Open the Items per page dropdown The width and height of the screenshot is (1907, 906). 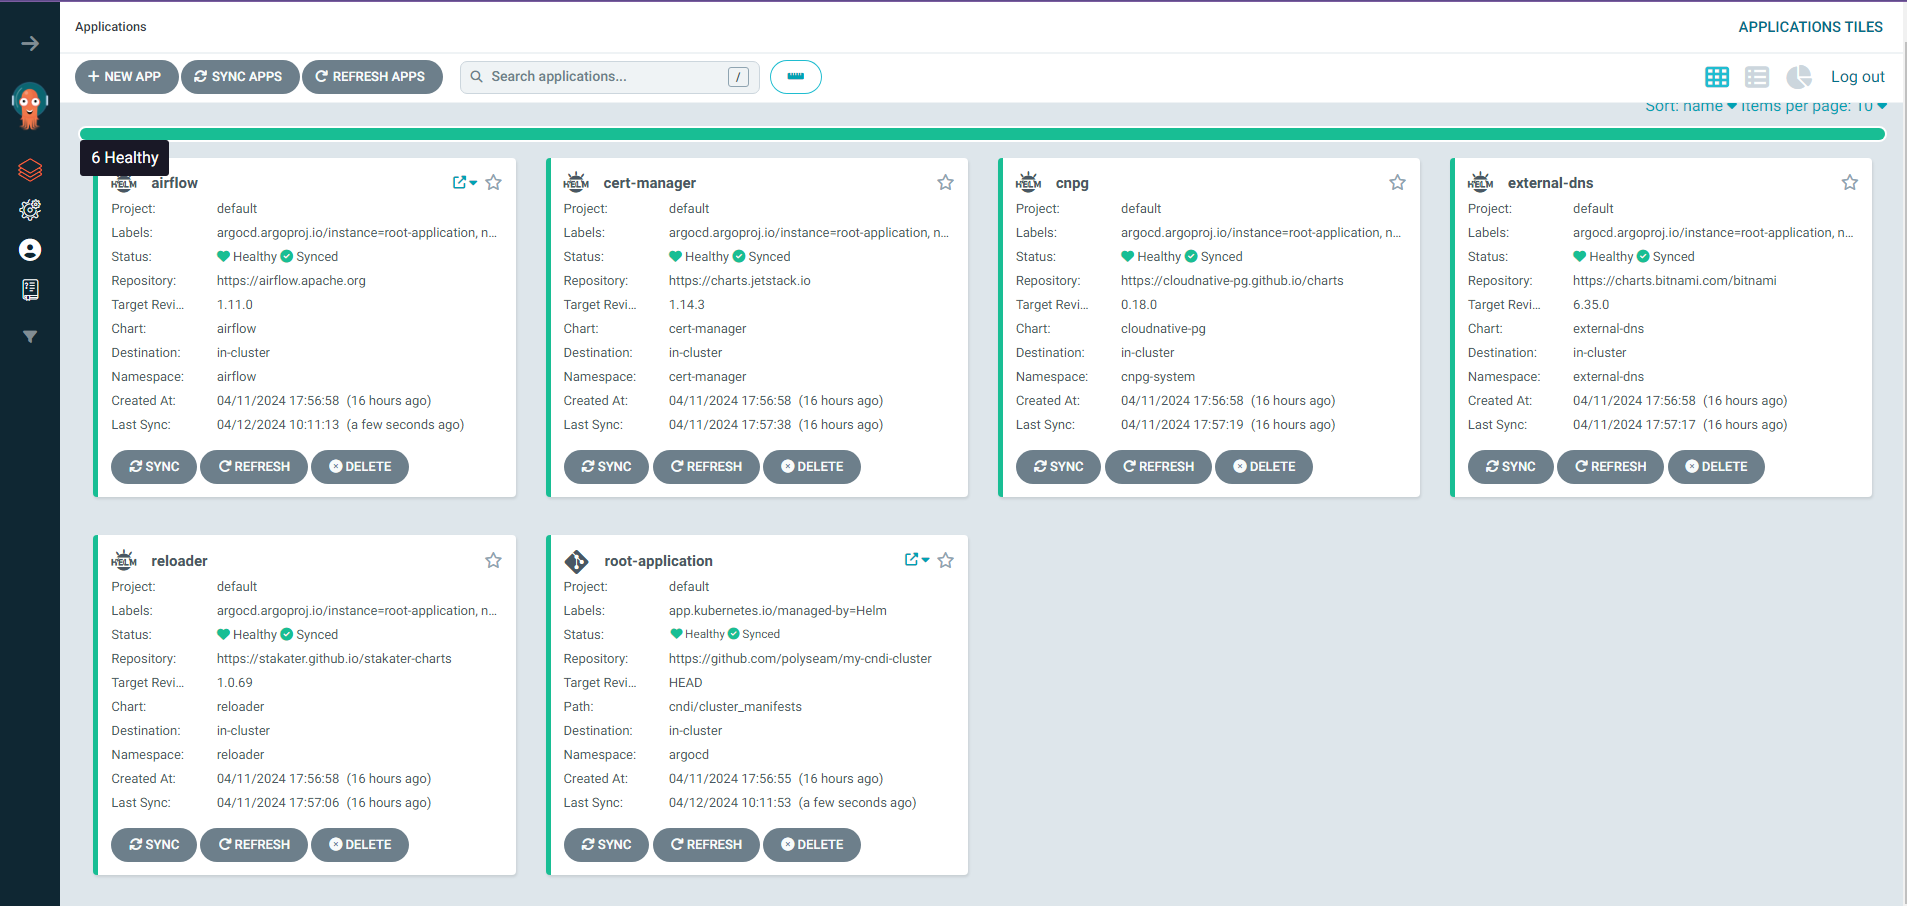pyautogui.click(x=1814, y=106)
